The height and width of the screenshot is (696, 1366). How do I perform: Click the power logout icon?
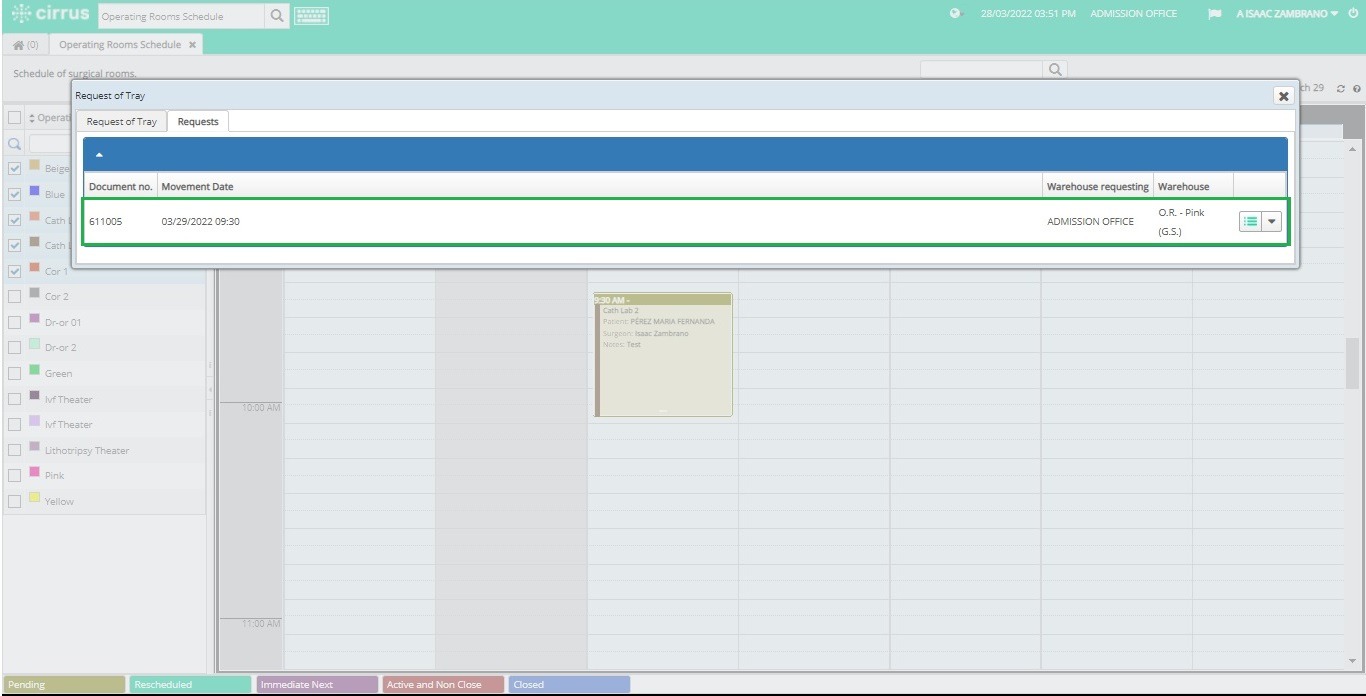(1352, 14)
